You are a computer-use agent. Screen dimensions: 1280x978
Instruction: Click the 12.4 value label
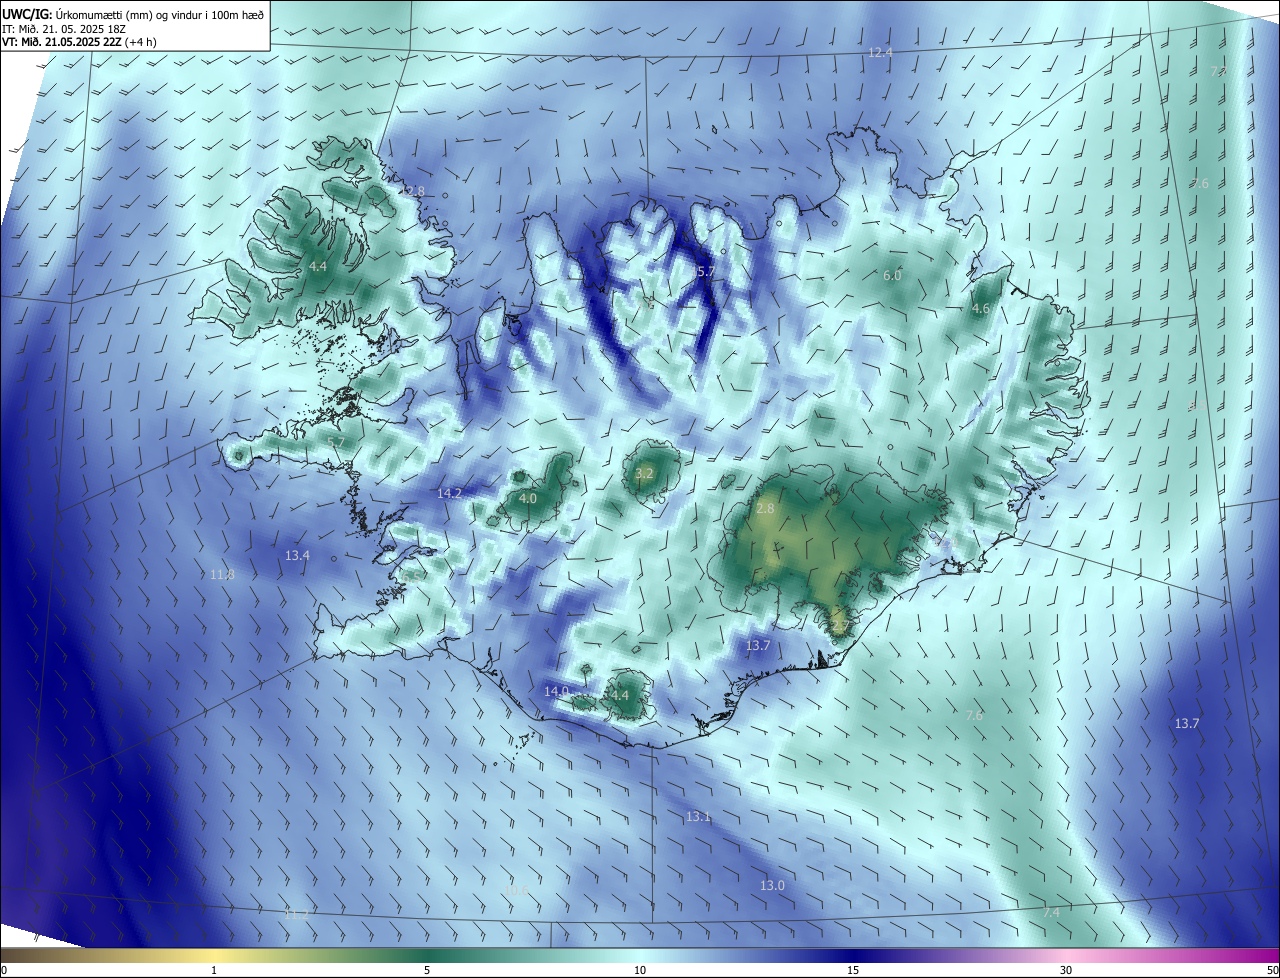click(879, 52)
